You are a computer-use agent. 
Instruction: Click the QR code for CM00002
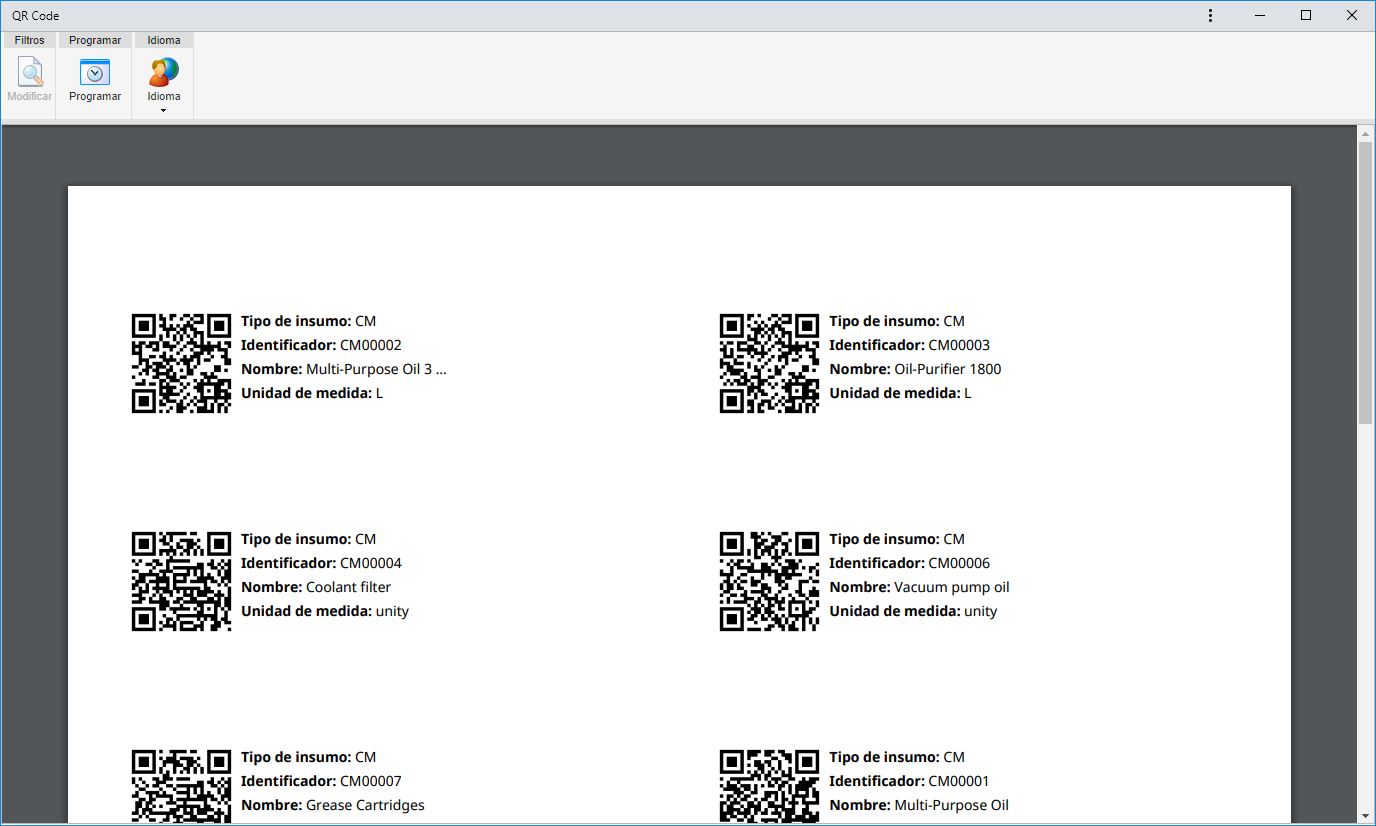pyautogui.click(x=181, y=363)
